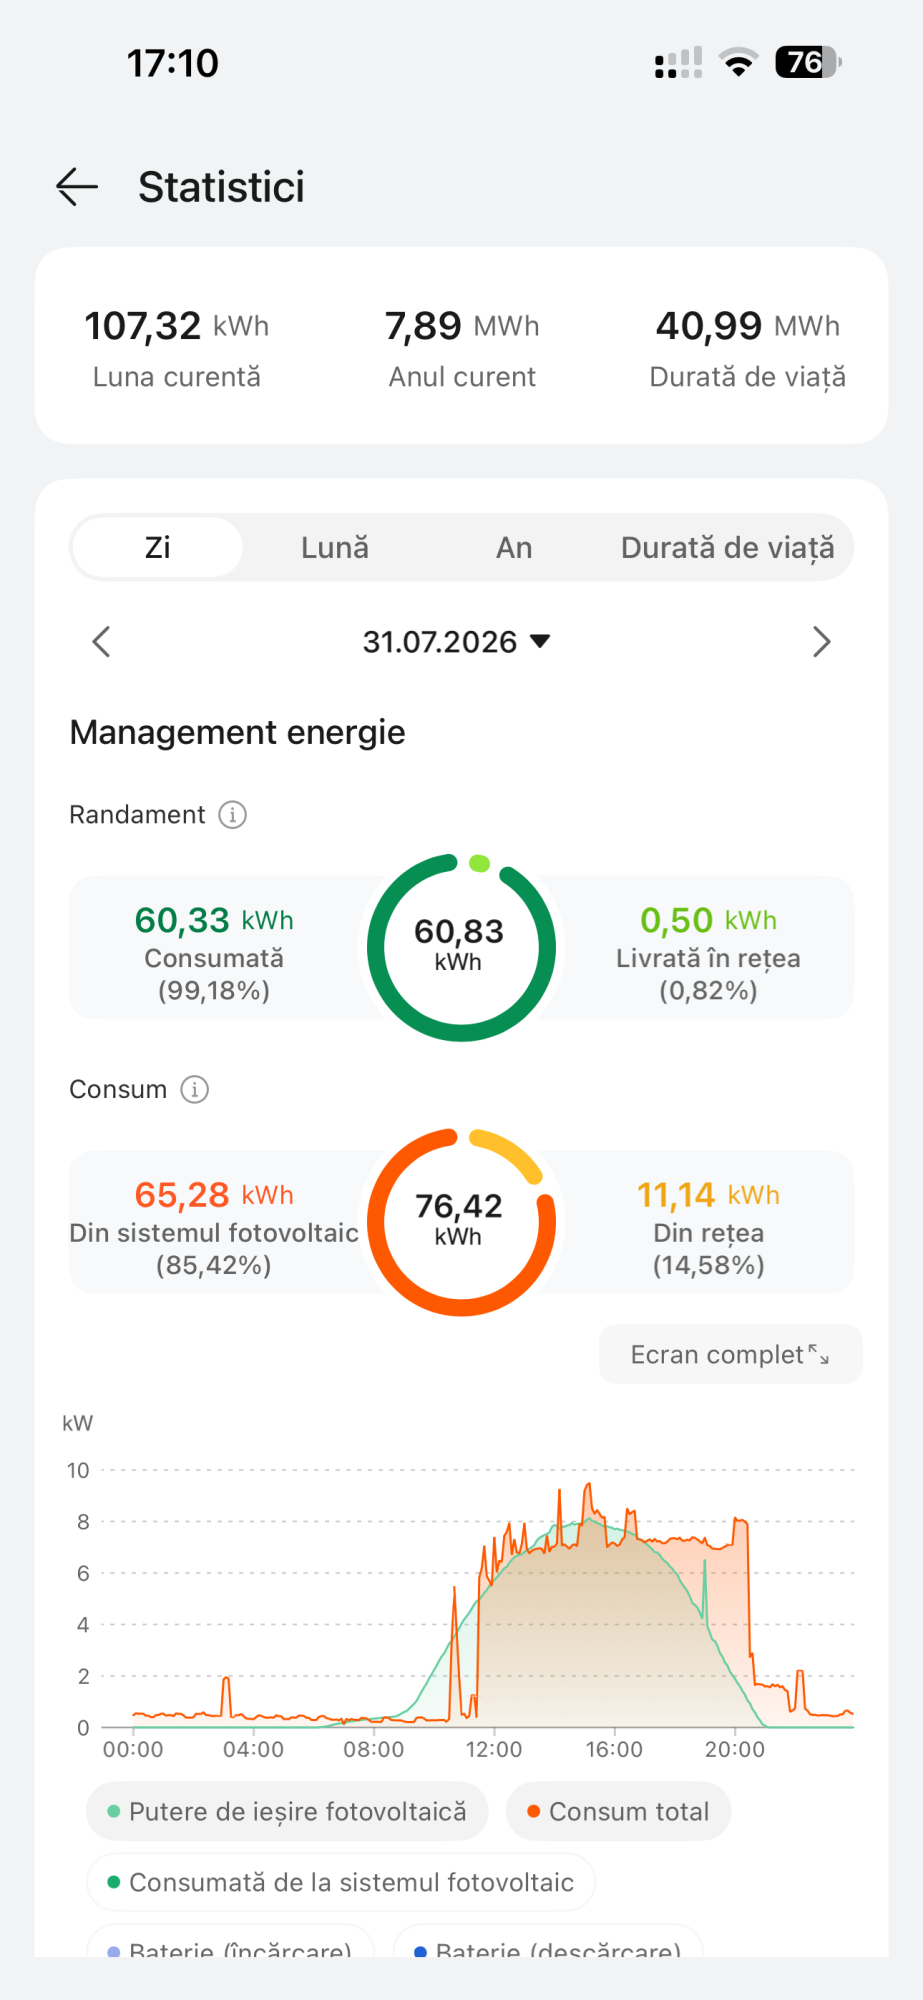
Task: Go to next day with right chevron
Action: (x=822, y=641)
